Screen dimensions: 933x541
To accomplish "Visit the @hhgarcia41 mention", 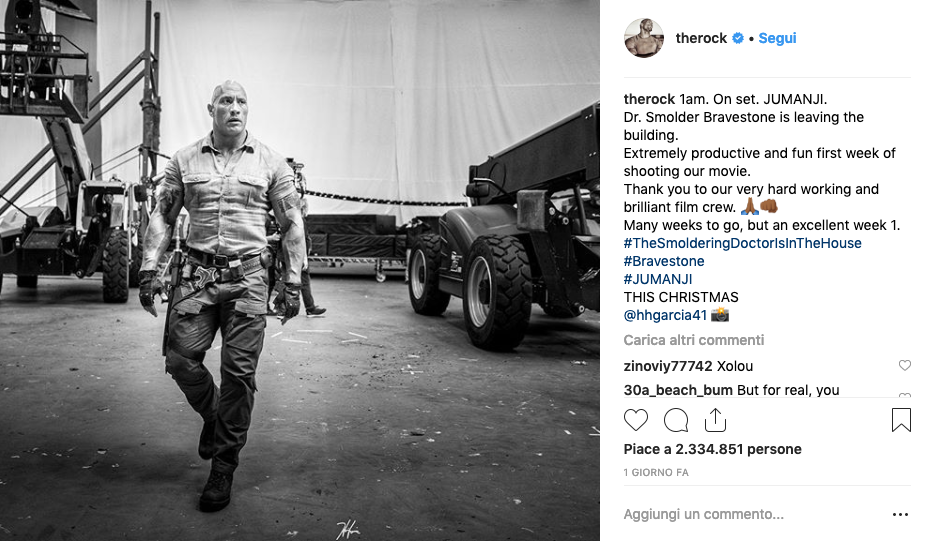I will (665, 315).
